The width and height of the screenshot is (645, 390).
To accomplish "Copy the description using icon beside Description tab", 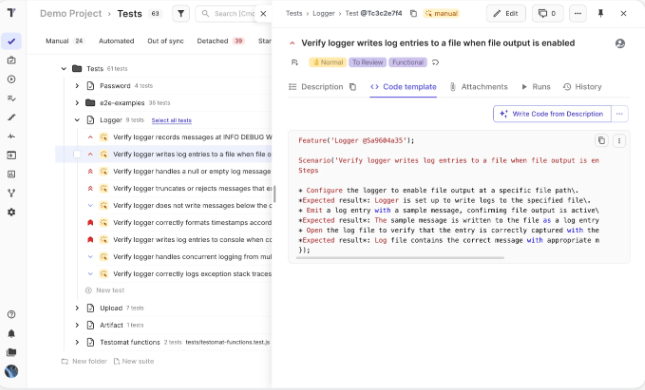I will point(353,87).
